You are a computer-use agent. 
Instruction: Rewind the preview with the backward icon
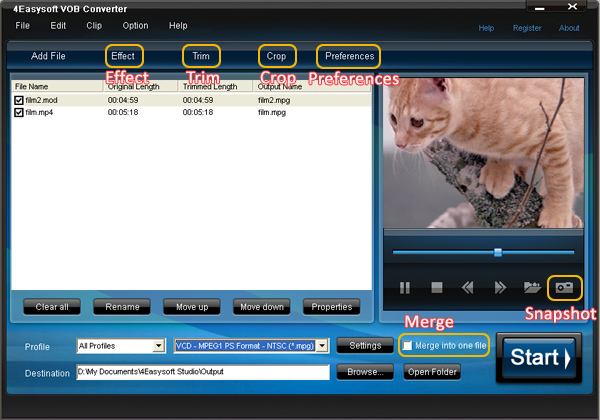tap(468, 287)
